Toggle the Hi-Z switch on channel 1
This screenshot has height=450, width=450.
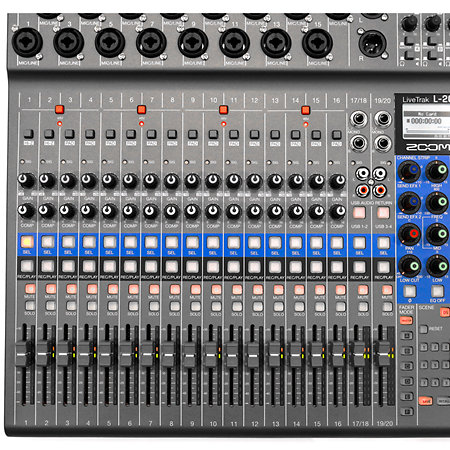pyautogui.click(x=29, y=134)
